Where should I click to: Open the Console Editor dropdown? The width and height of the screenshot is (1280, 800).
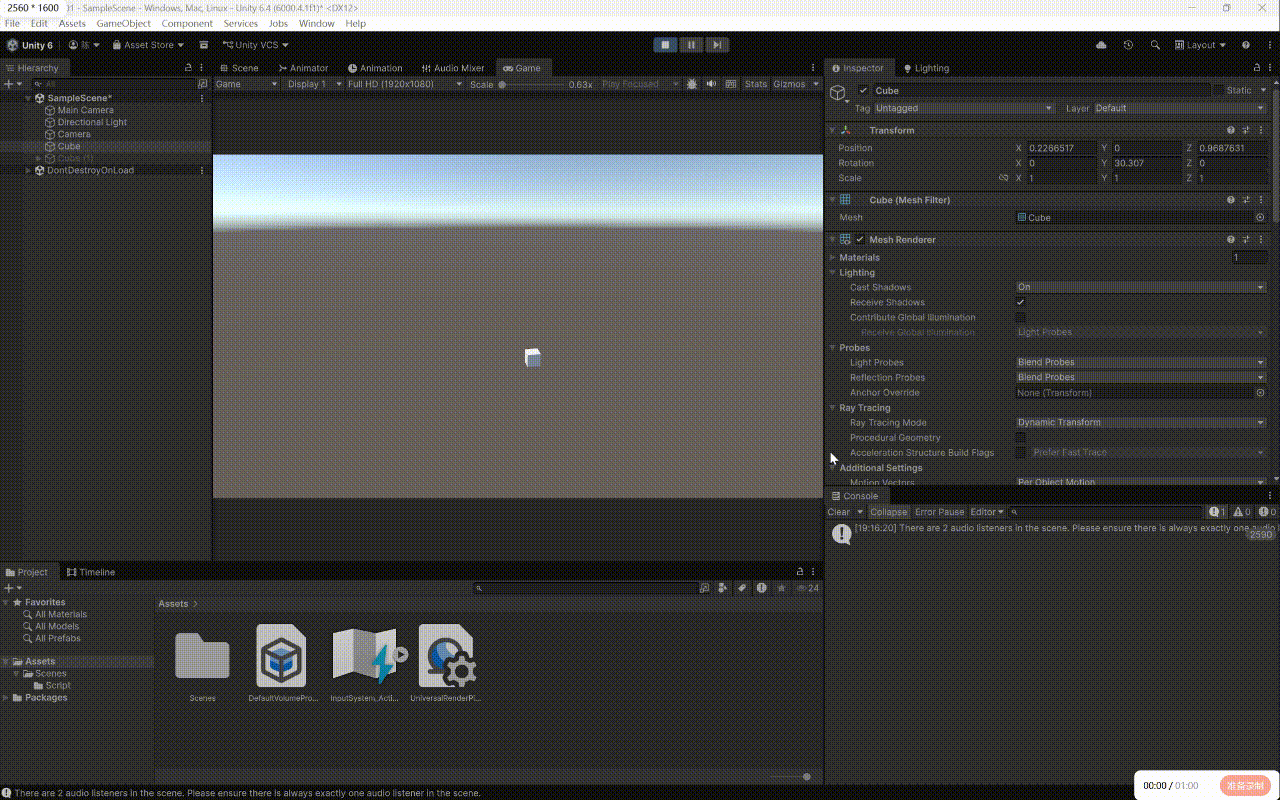click(x=987, y=512)
